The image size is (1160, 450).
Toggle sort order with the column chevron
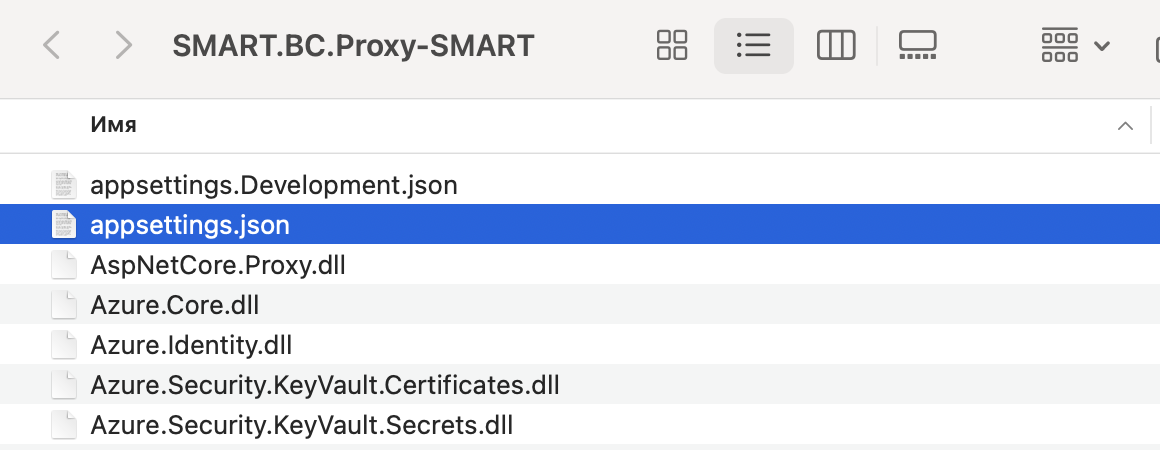click(x=1125, y=126)
